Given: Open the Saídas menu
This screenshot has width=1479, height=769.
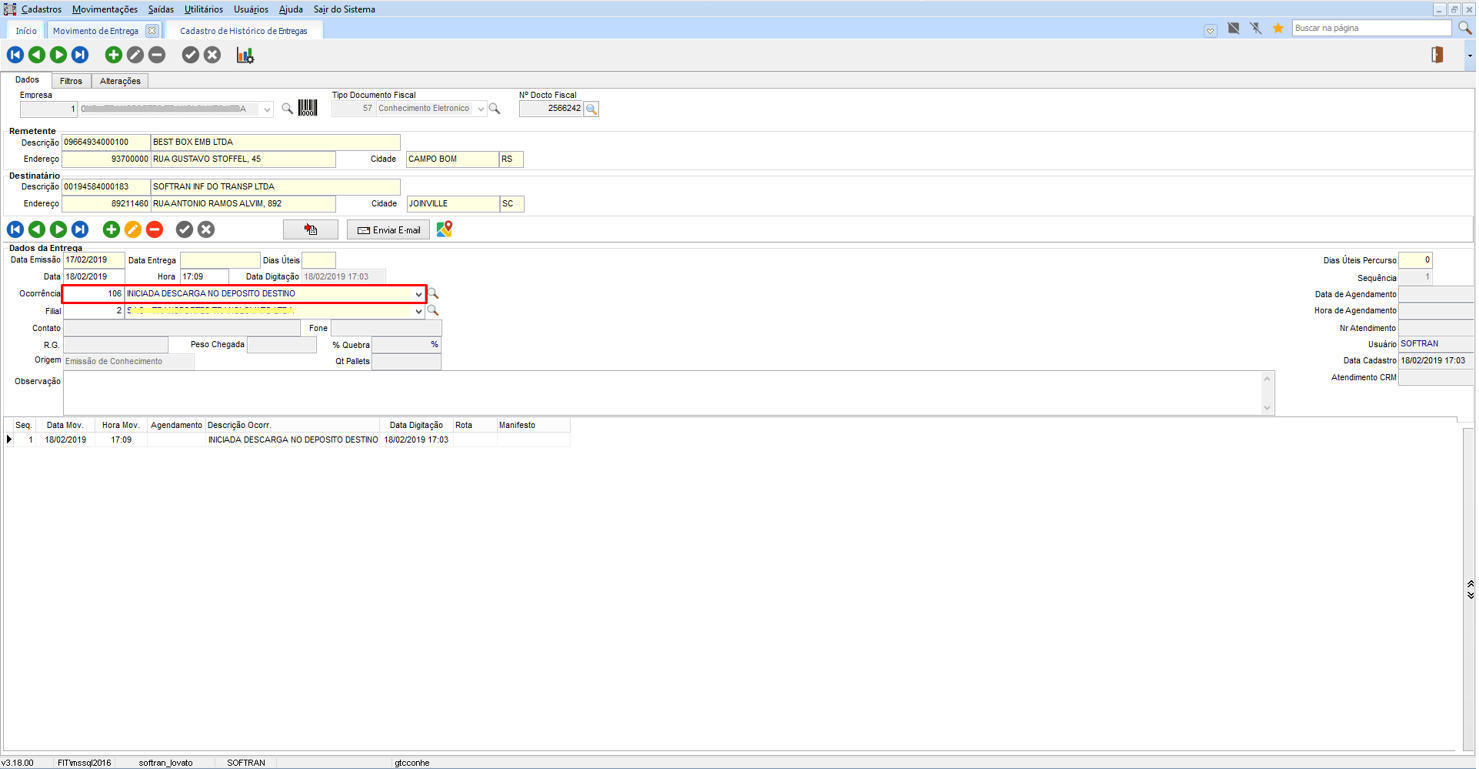Looking at the screenshot, I should point(161,9).
